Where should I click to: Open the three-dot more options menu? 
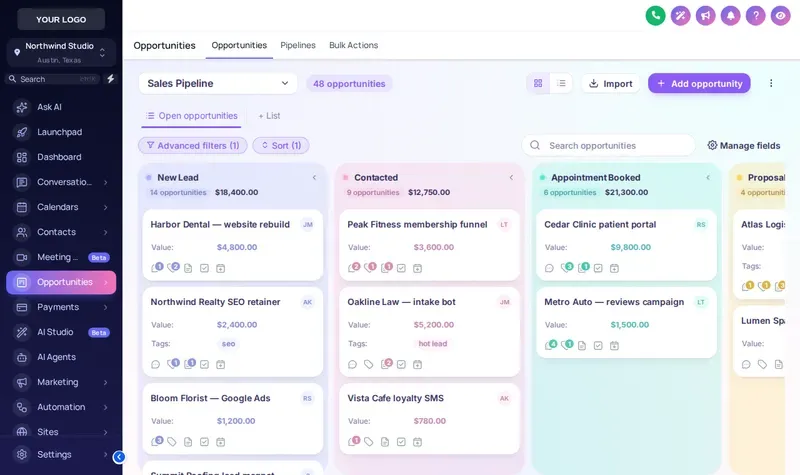(771, 83)
